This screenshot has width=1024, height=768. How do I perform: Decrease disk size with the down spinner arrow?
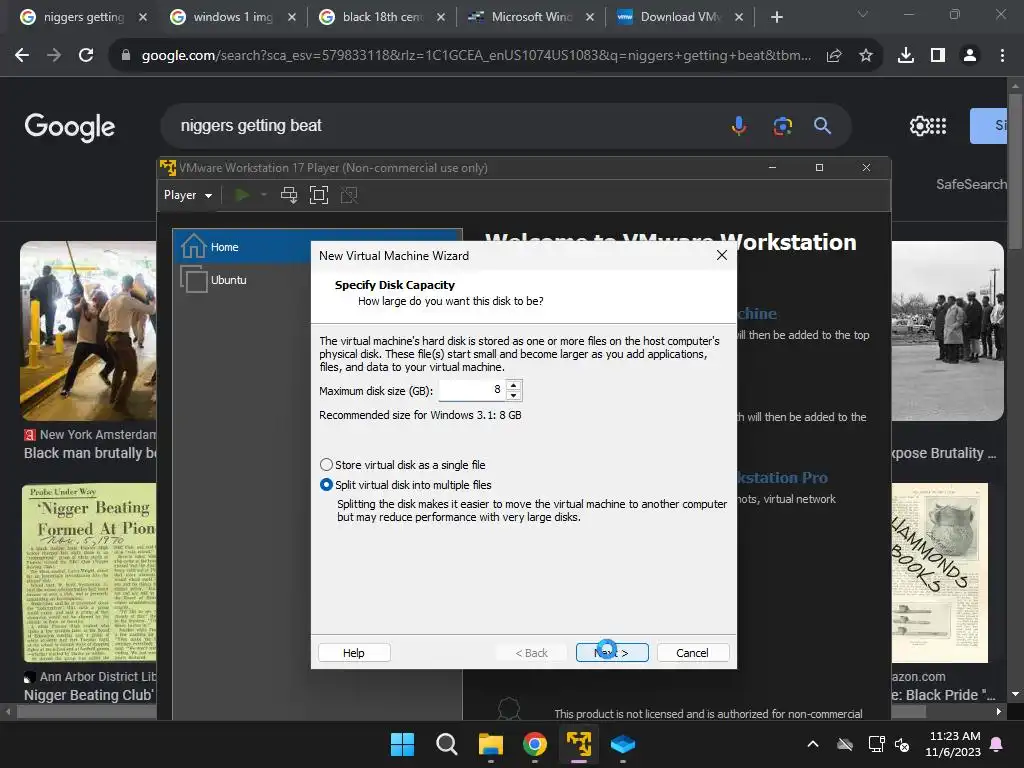513,395
